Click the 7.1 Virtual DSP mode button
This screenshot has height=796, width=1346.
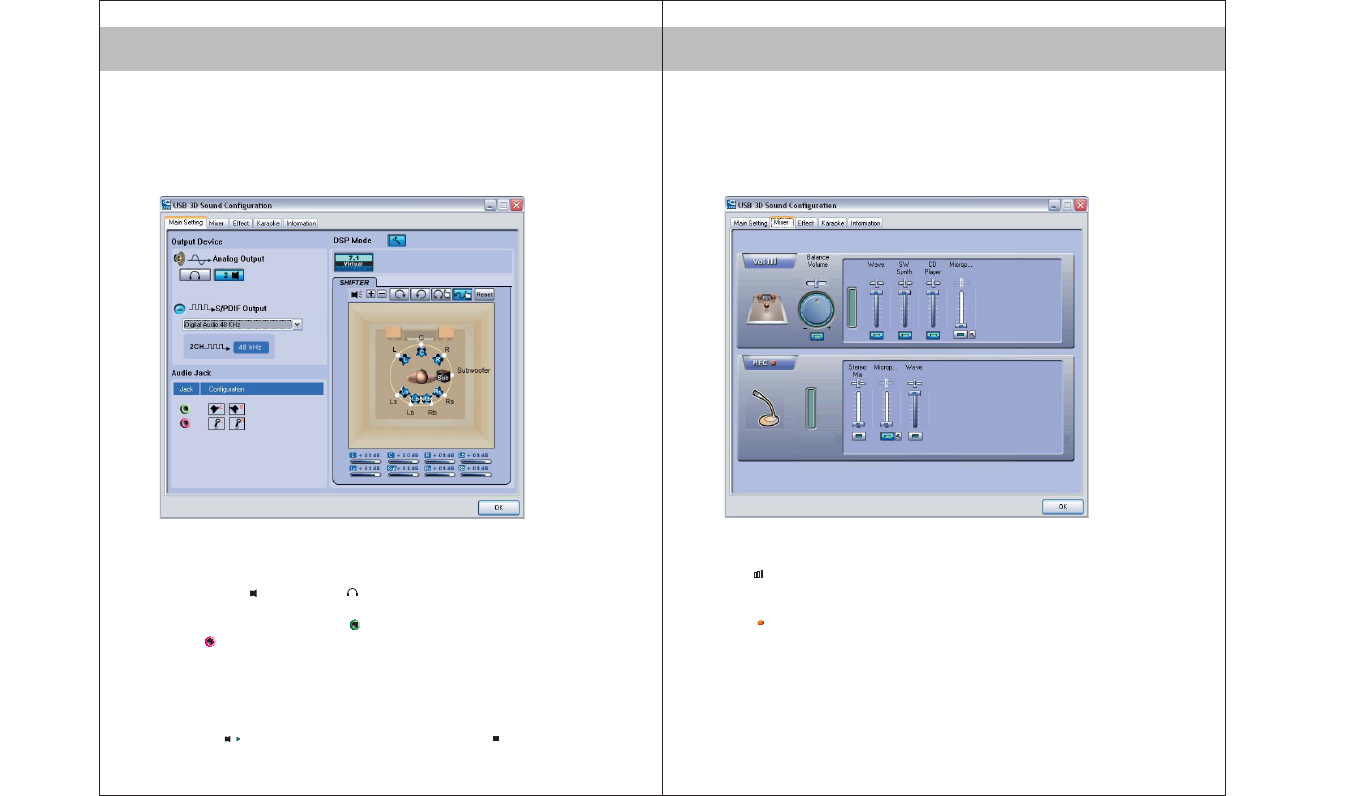point(354,262)
